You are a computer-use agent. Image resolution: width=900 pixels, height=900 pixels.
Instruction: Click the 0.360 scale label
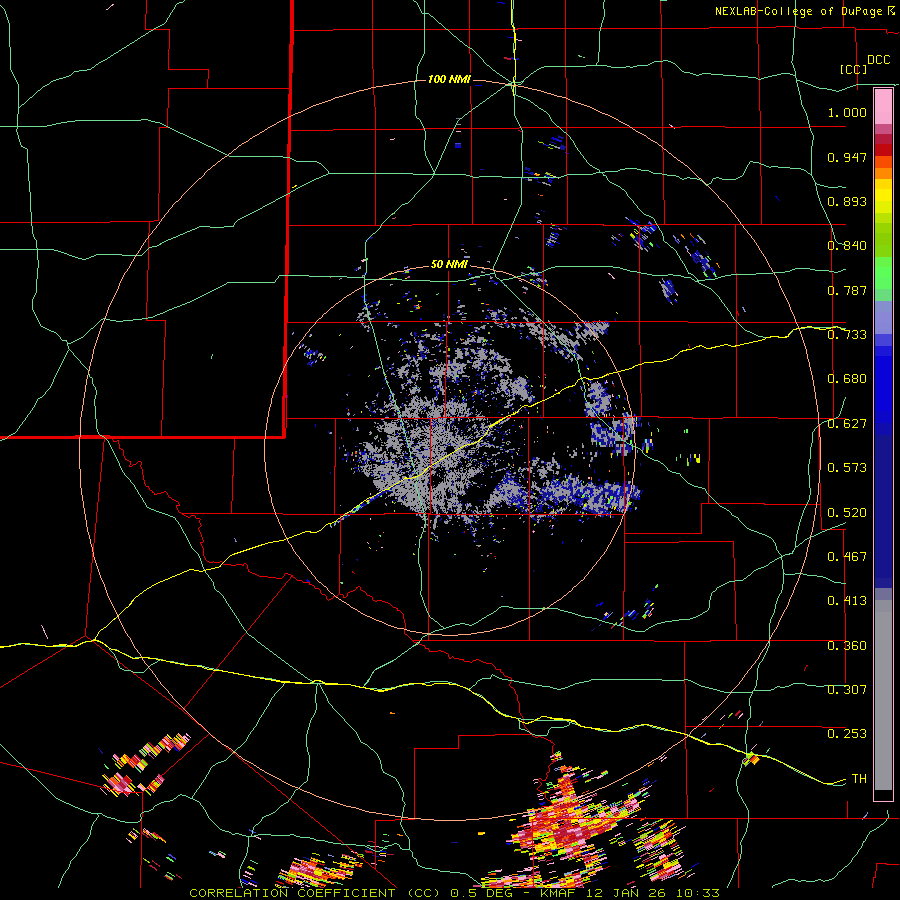(847, 646)
